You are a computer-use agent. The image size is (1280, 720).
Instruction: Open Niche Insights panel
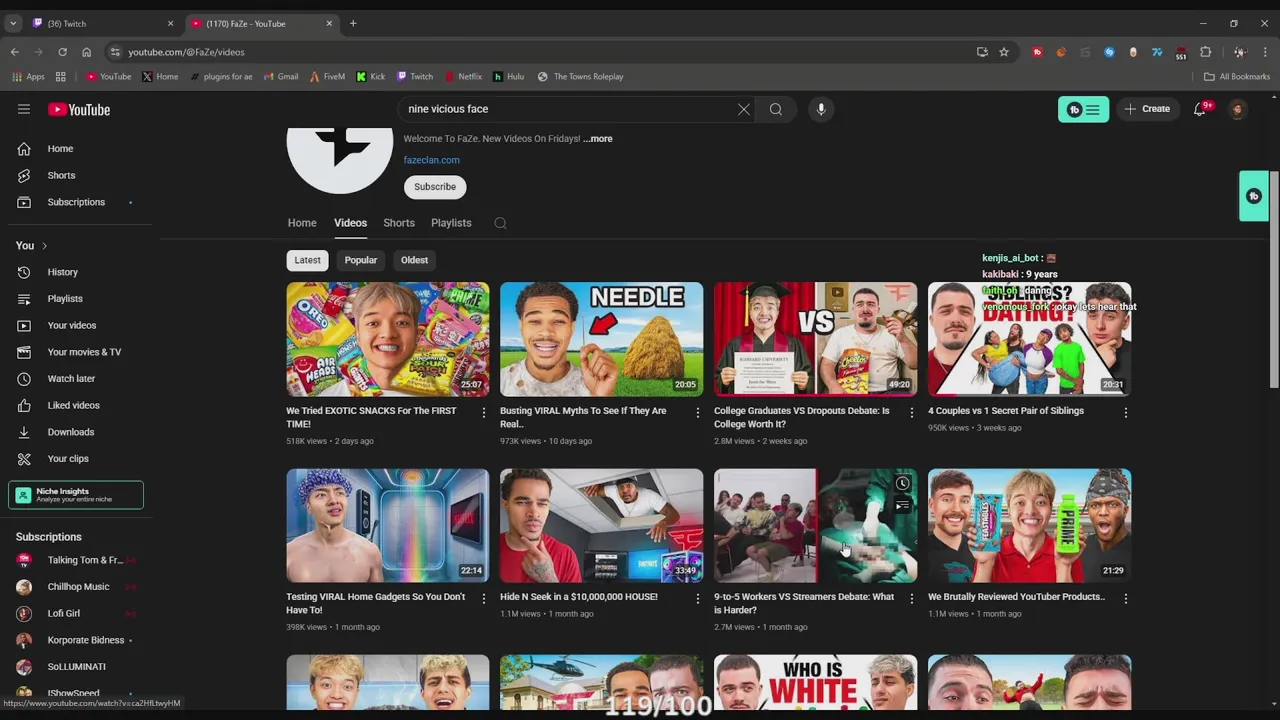[76, 495]
